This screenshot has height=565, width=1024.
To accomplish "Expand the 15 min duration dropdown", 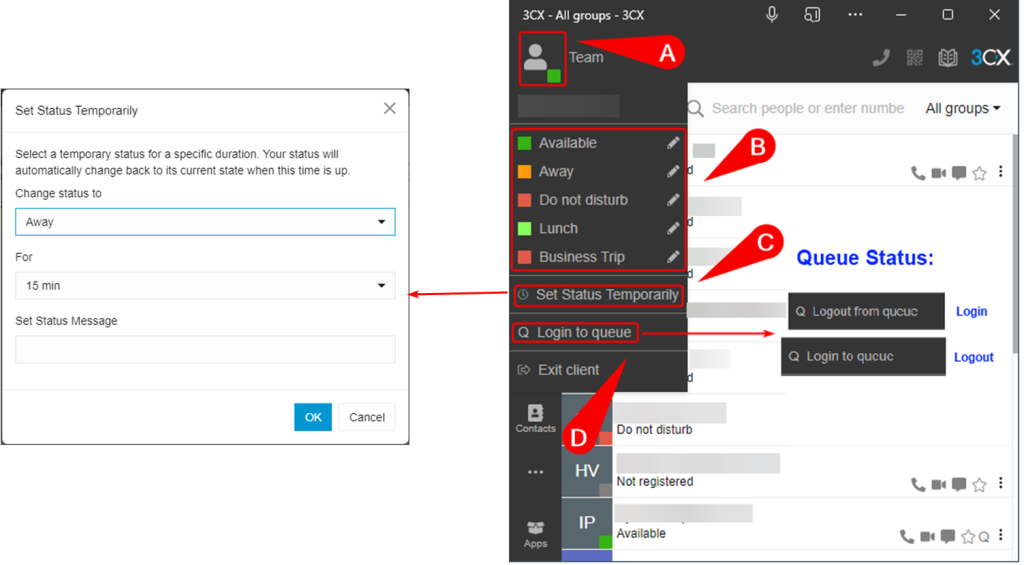I will (205, 286).
